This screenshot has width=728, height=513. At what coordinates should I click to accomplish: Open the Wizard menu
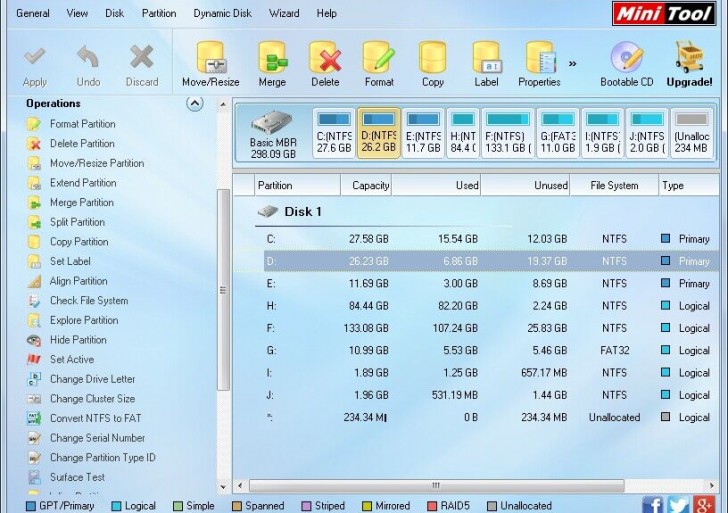tap(284, 13)
